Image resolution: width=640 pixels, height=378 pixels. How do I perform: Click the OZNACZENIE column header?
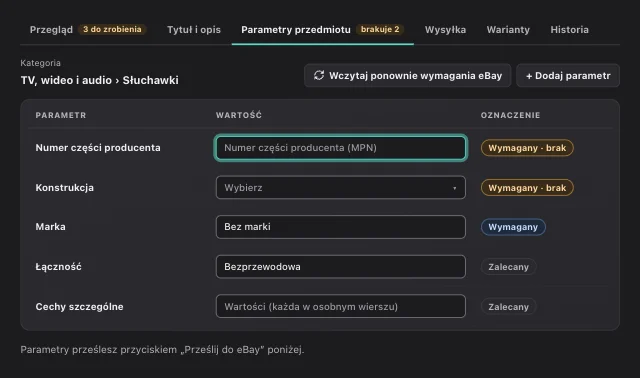tap(510, 116)
